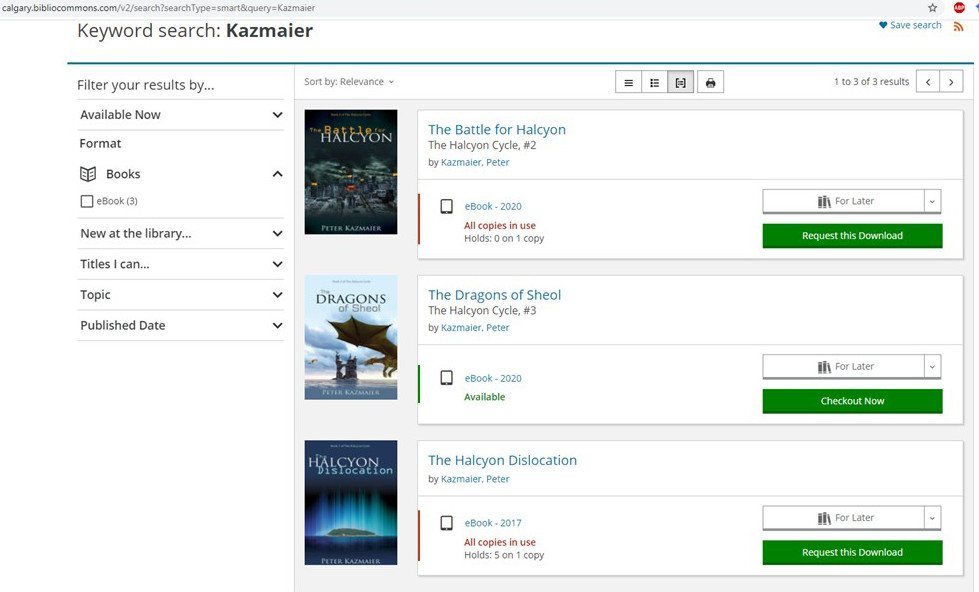Image resolution: width=979 pixels, height=592 pixels.
Task: Bookmark page with the star icon
Action: 932,8
